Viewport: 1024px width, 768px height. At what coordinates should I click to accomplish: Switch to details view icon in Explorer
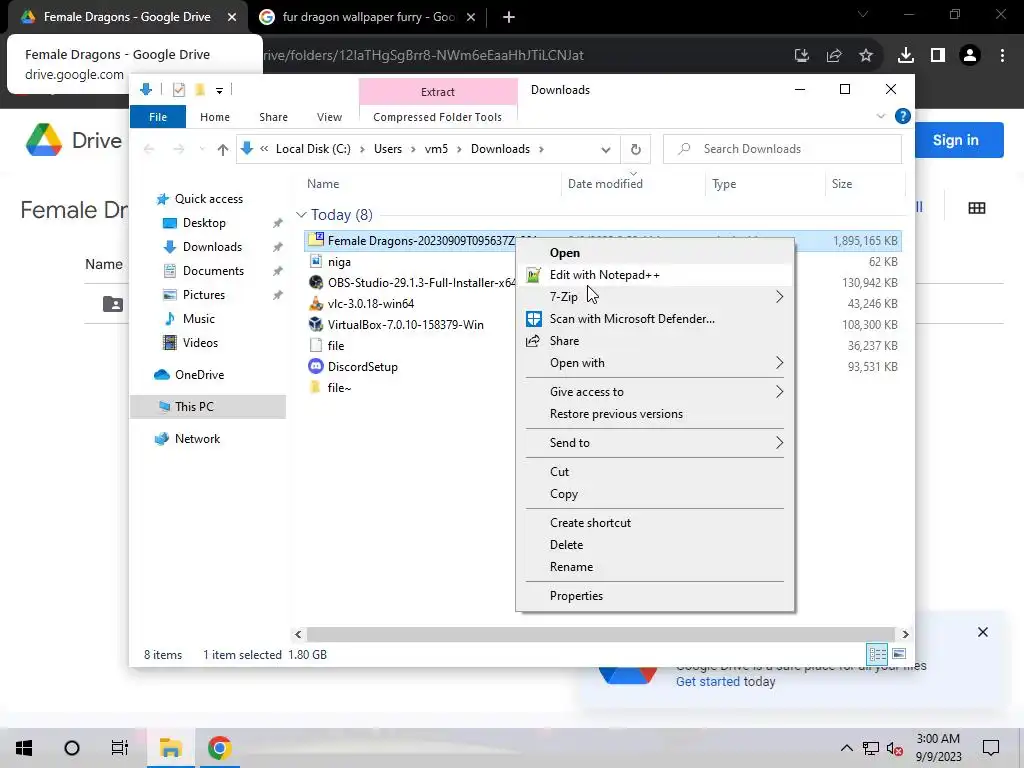pyautogui.click(x=877, y=654)
